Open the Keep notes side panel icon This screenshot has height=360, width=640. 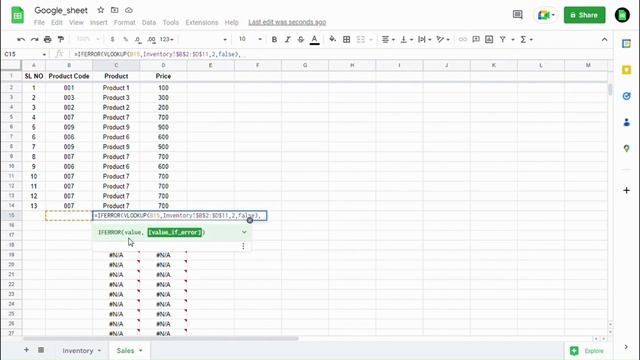click(627, 70)
